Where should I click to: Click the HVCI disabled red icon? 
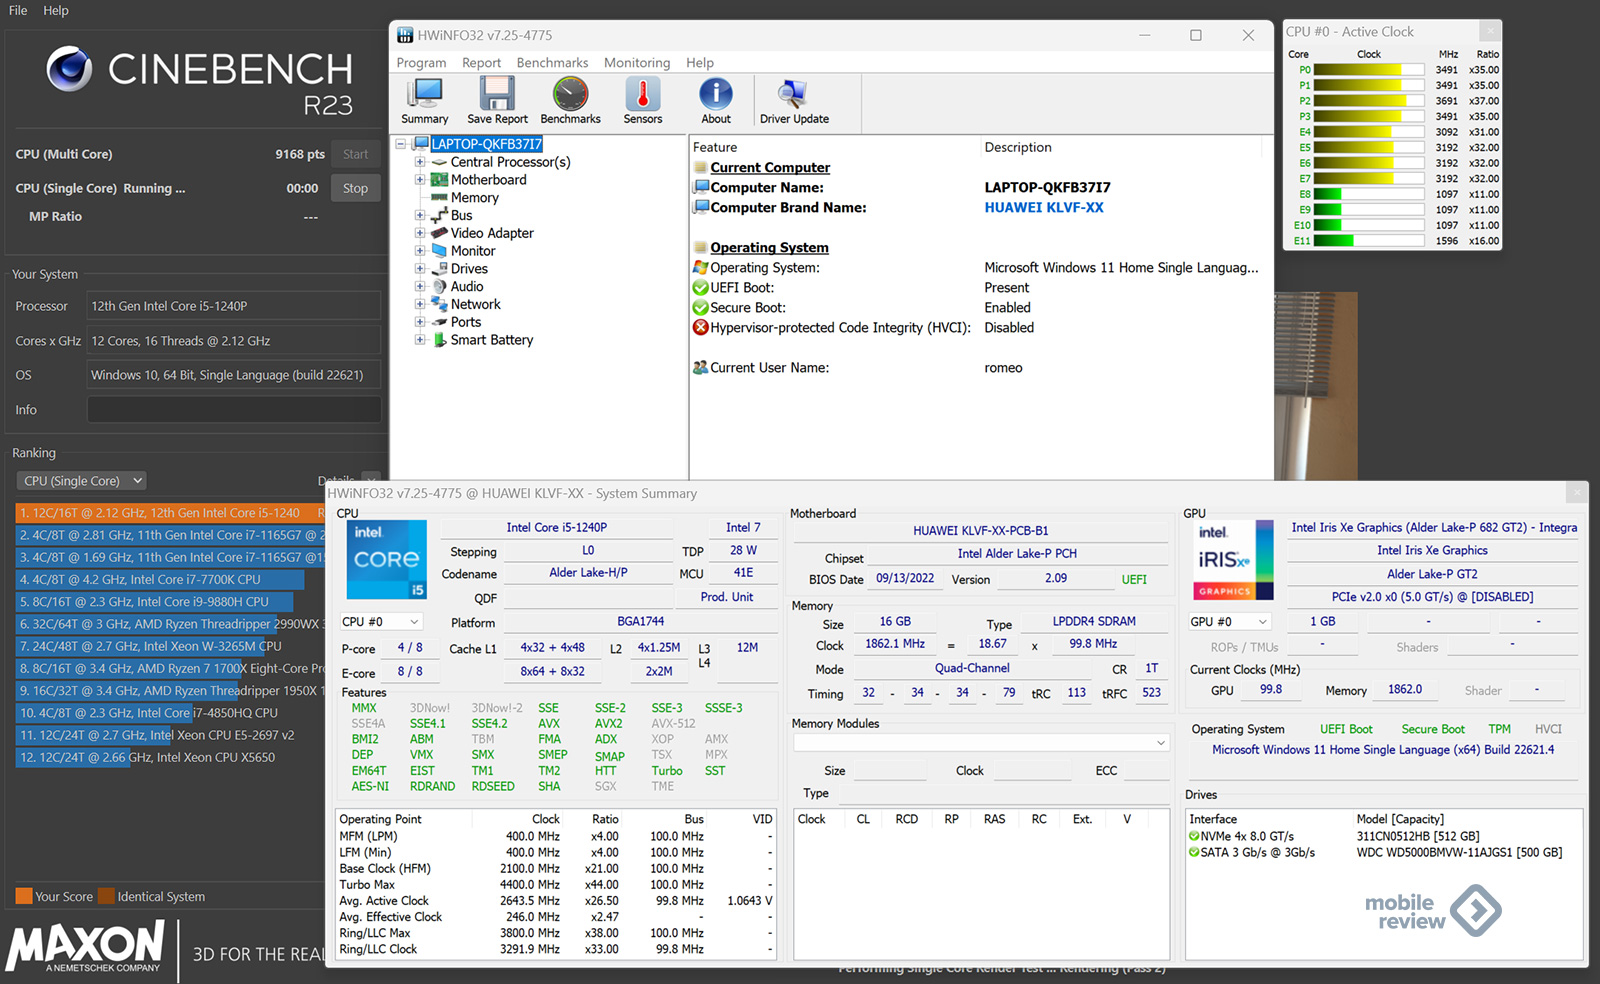[x=701, y=328]
